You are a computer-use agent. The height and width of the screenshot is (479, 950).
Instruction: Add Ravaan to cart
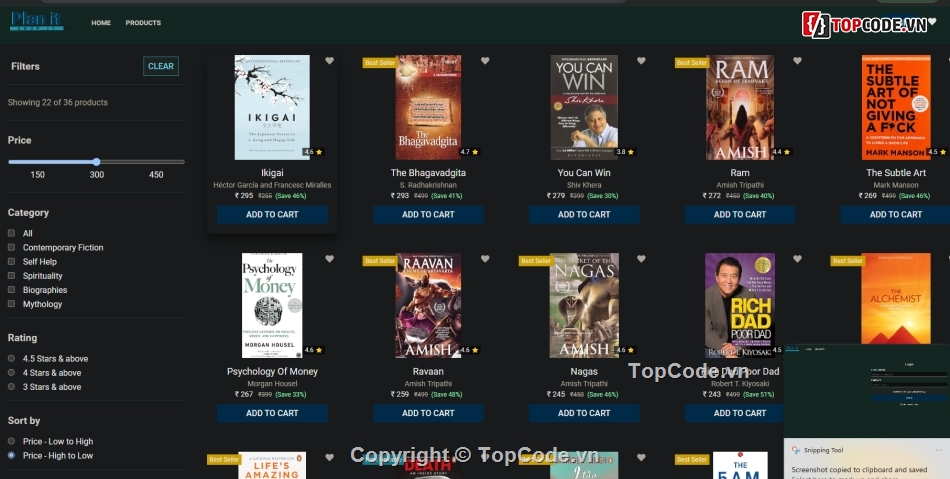coord(428,413)
